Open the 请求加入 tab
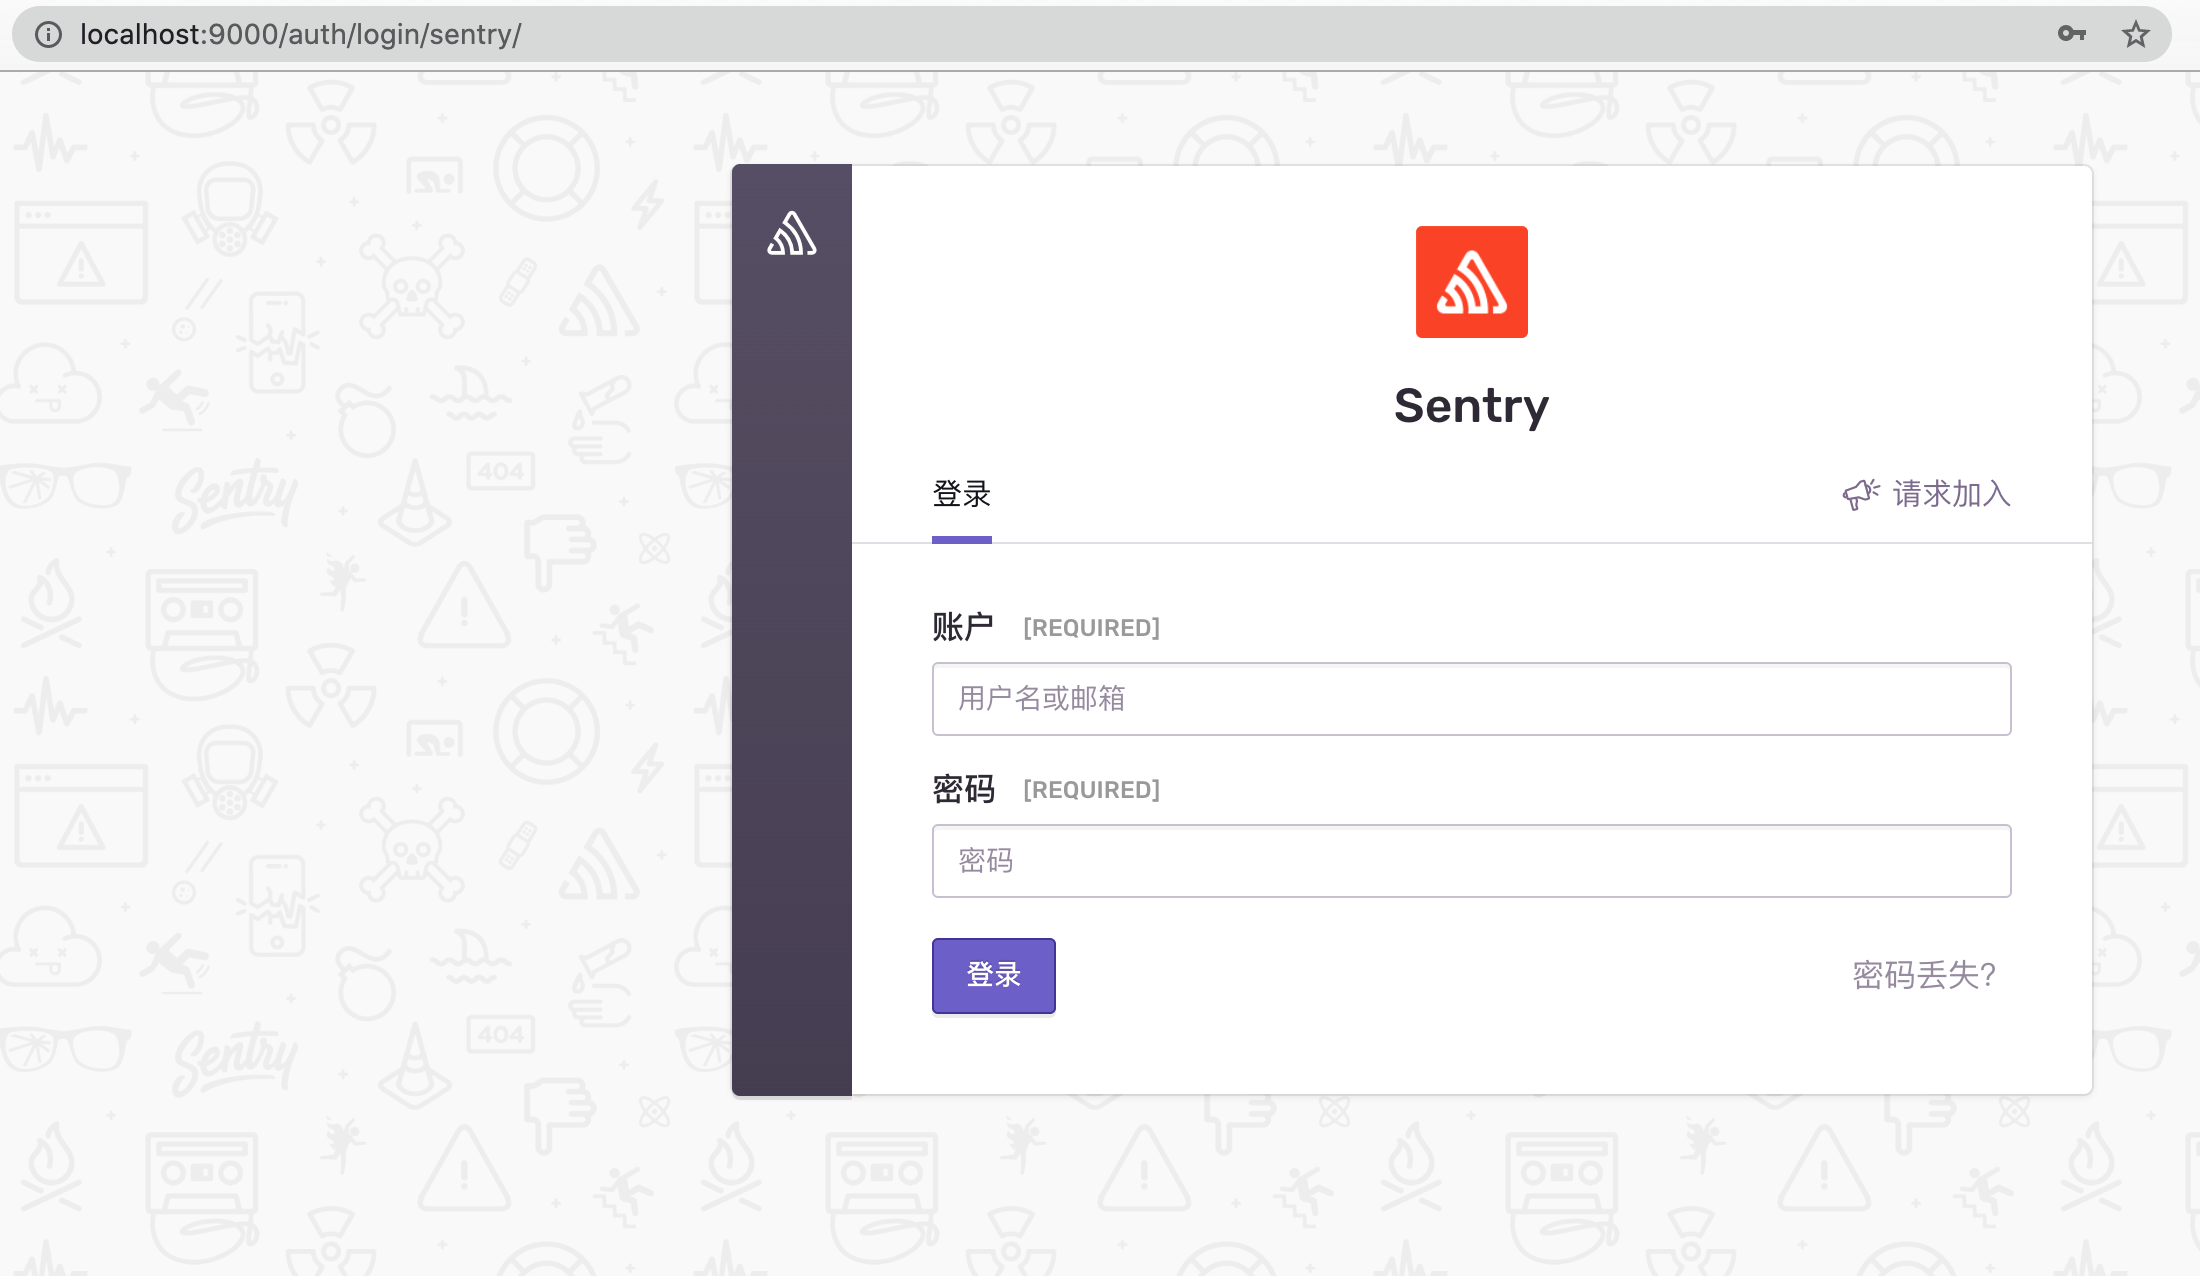Viewport: 2200px width, 1276px height. (x=1951, y=494)
